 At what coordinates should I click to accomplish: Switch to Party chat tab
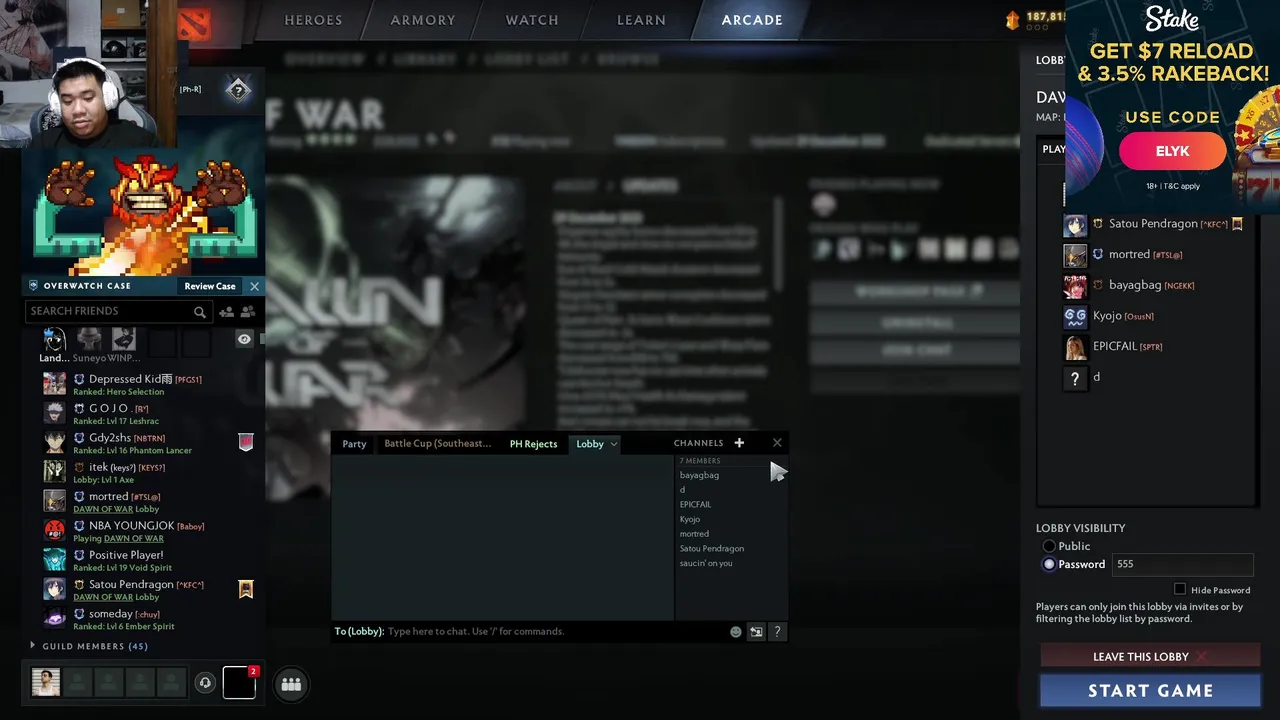click(x=354, y=444)
